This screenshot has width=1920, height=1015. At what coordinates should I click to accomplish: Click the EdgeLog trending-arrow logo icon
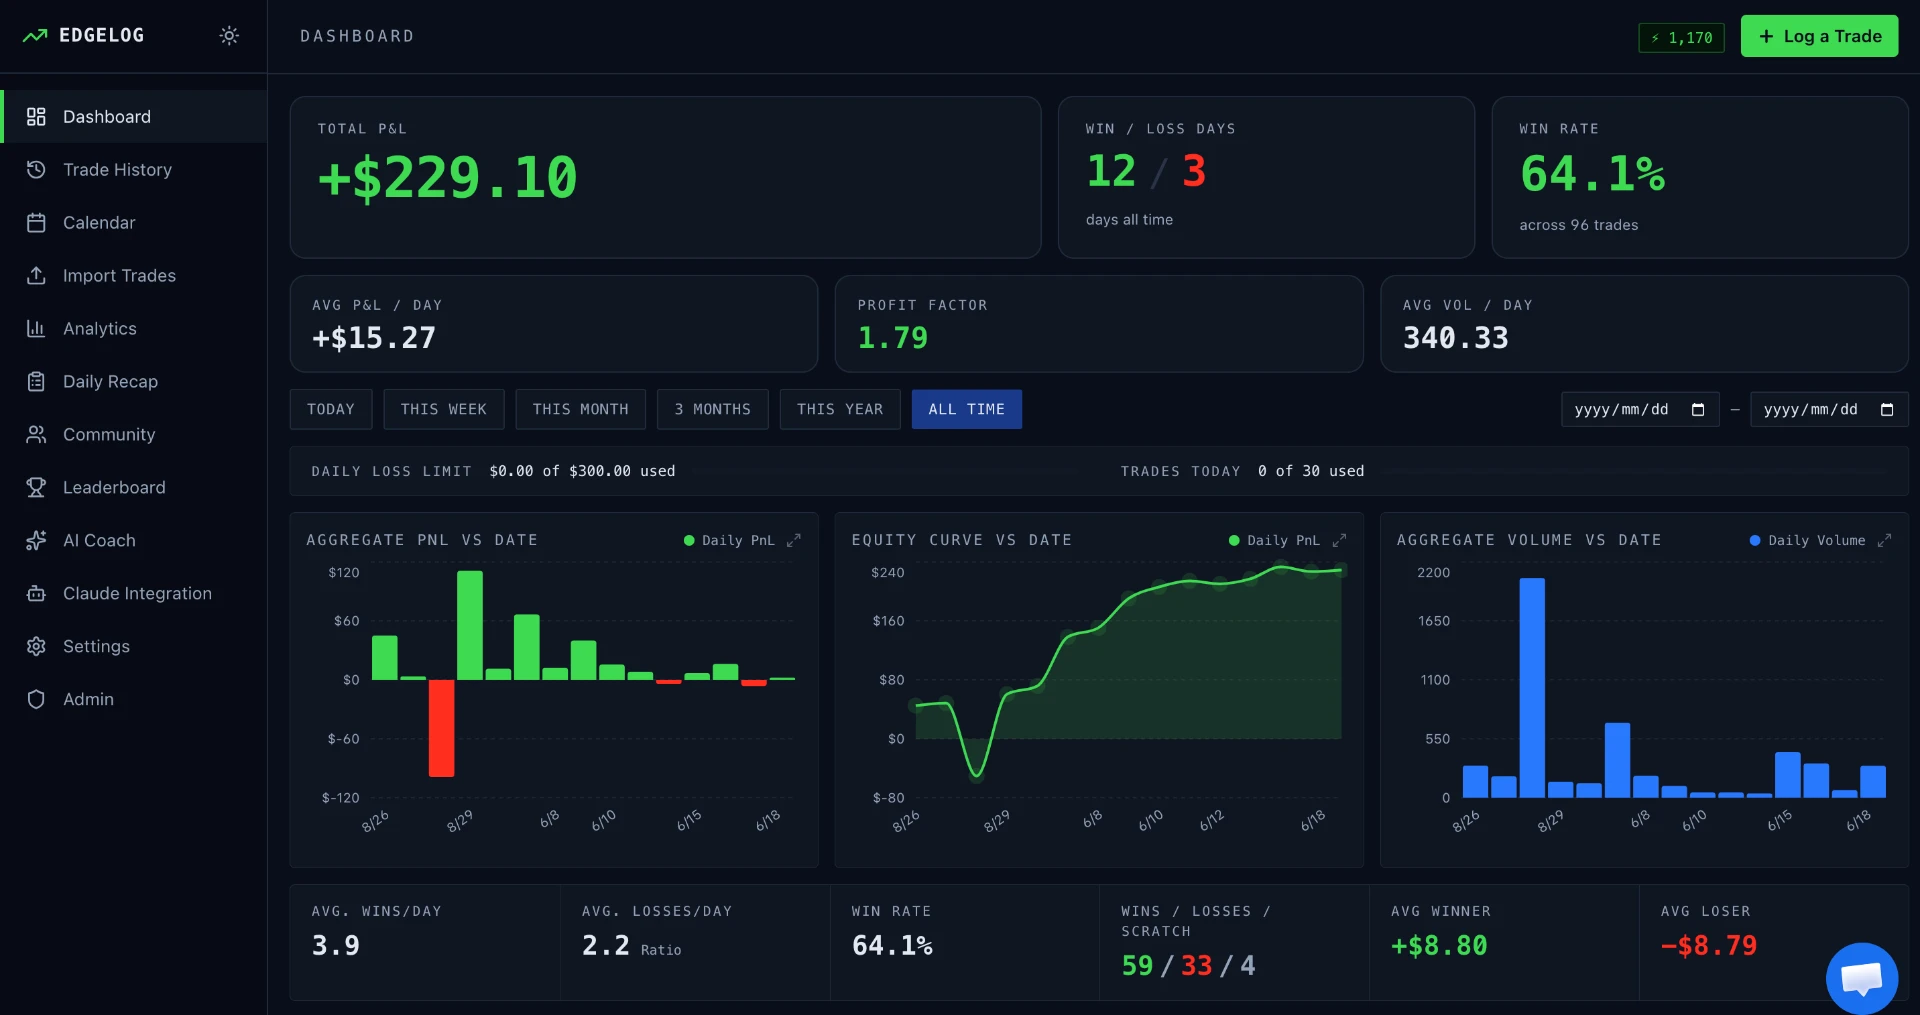(35, 36)
